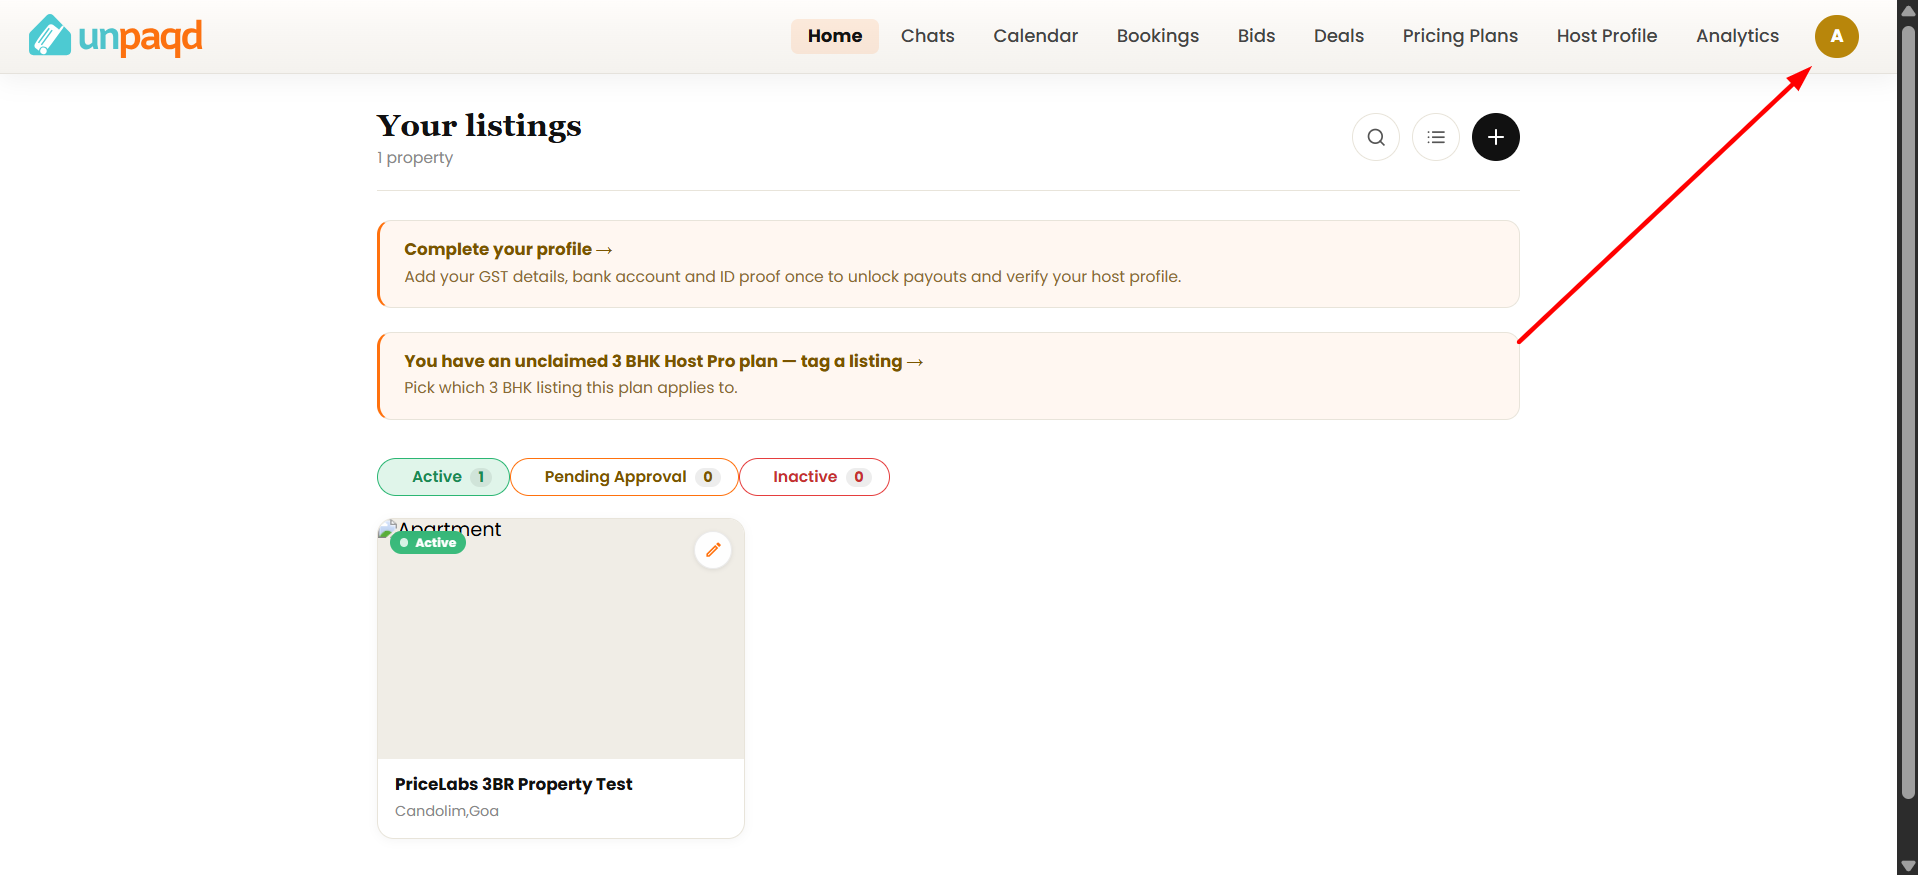The image size is (1918, 875).
Task: Click the scrollbar down arrow
Action: point(1908,866)
